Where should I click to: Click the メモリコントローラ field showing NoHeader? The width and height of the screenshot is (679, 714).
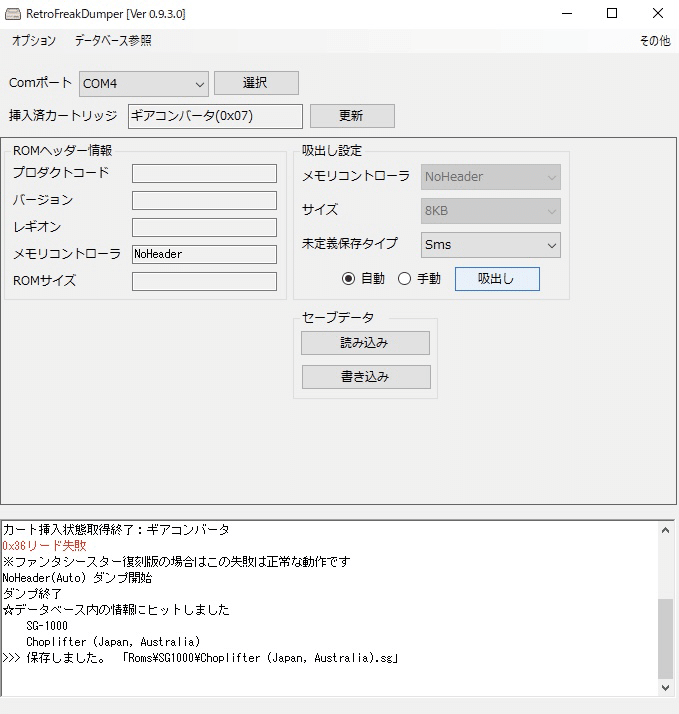coord(204,254)
